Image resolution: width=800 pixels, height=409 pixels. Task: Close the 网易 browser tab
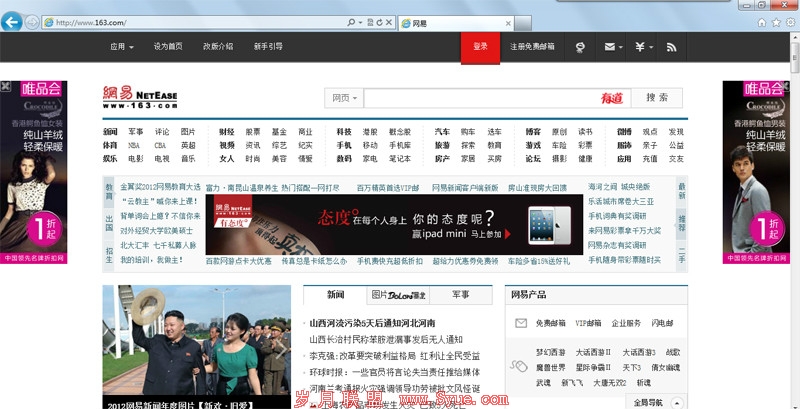coord(508,23)
